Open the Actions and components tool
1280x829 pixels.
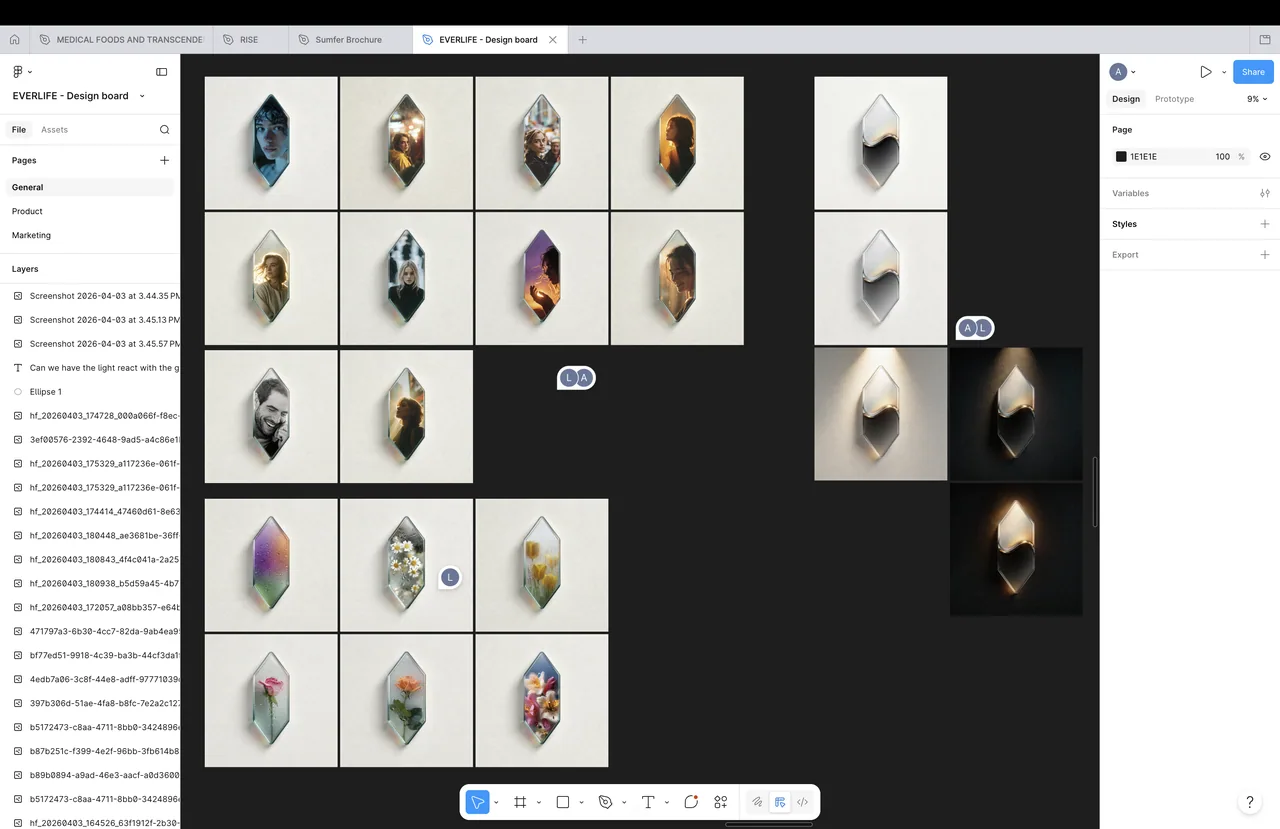tap(720, 802)
